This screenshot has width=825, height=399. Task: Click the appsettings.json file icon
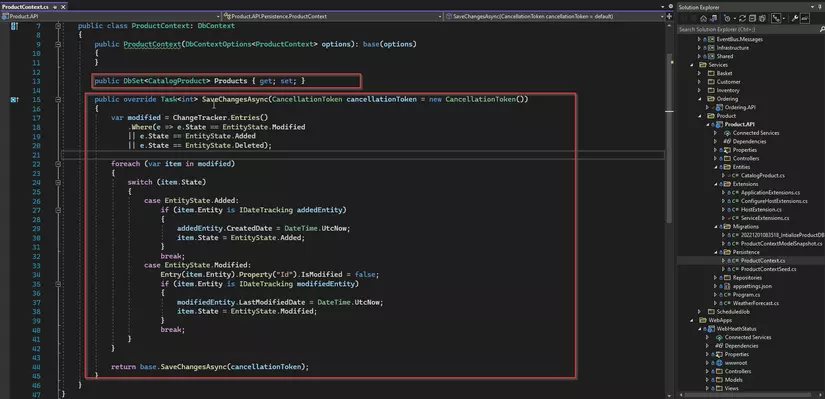coord(727,286)
